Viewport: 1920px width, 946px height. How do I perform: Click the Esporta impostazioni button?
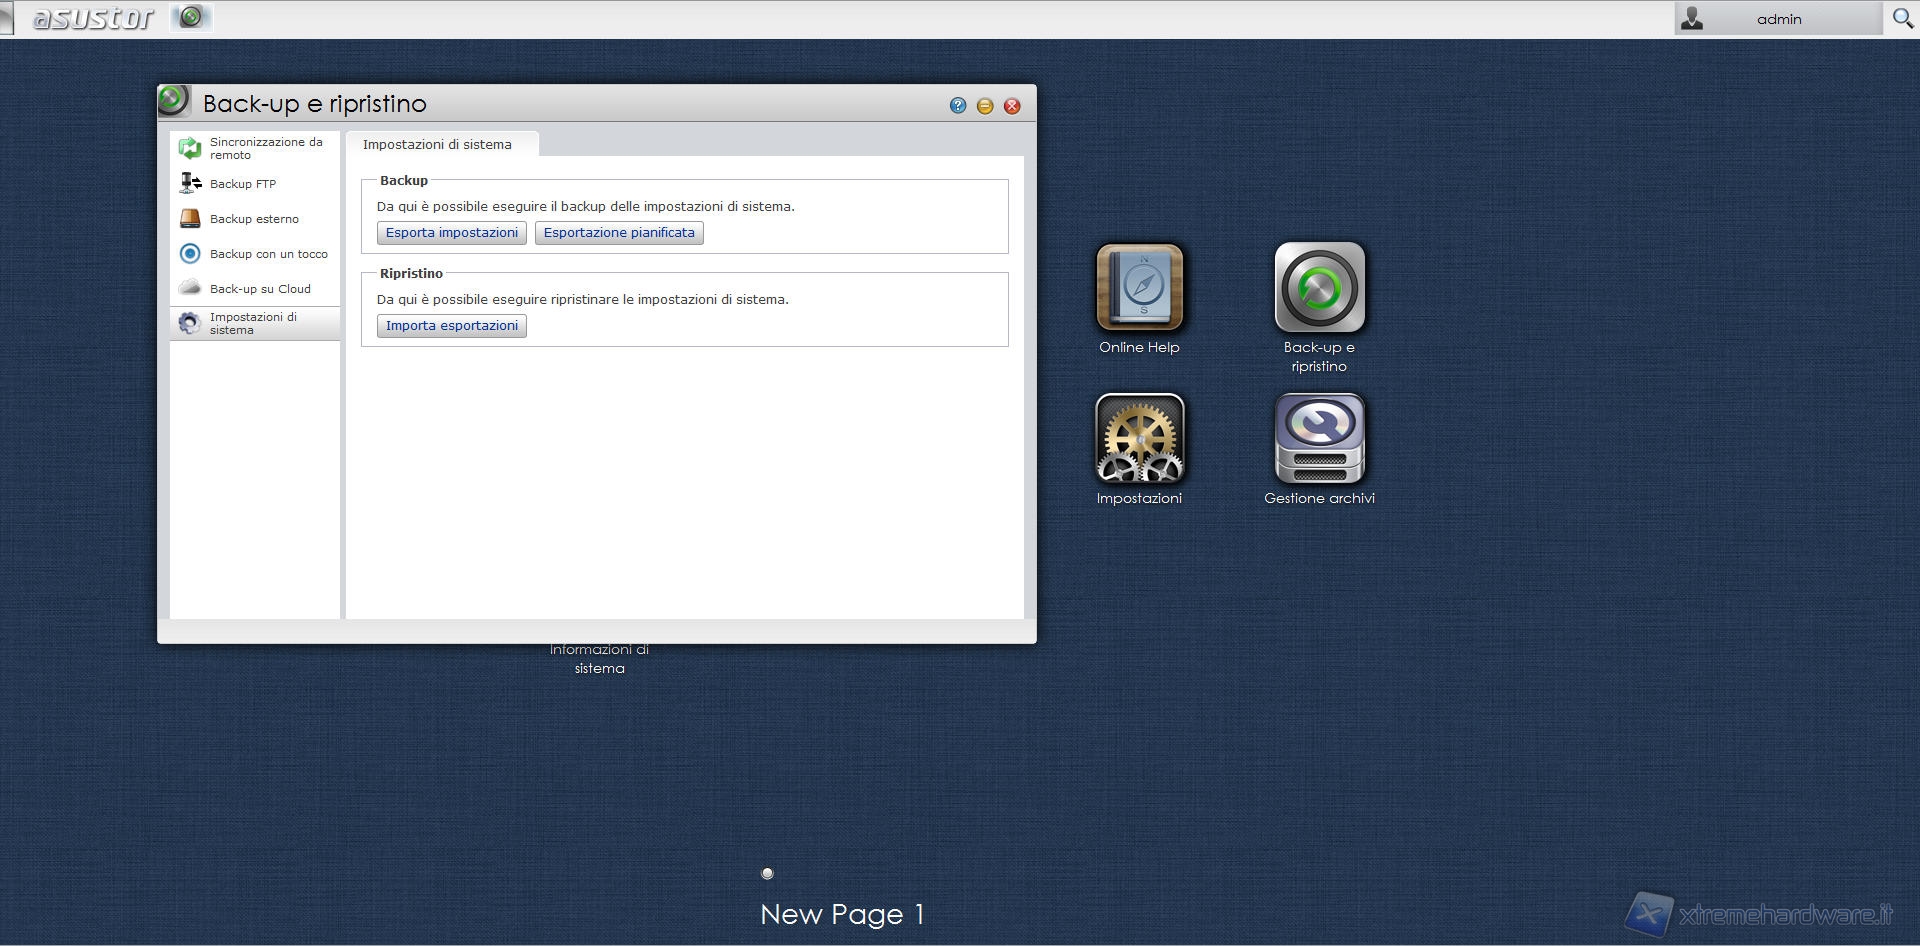click(452, 233)
